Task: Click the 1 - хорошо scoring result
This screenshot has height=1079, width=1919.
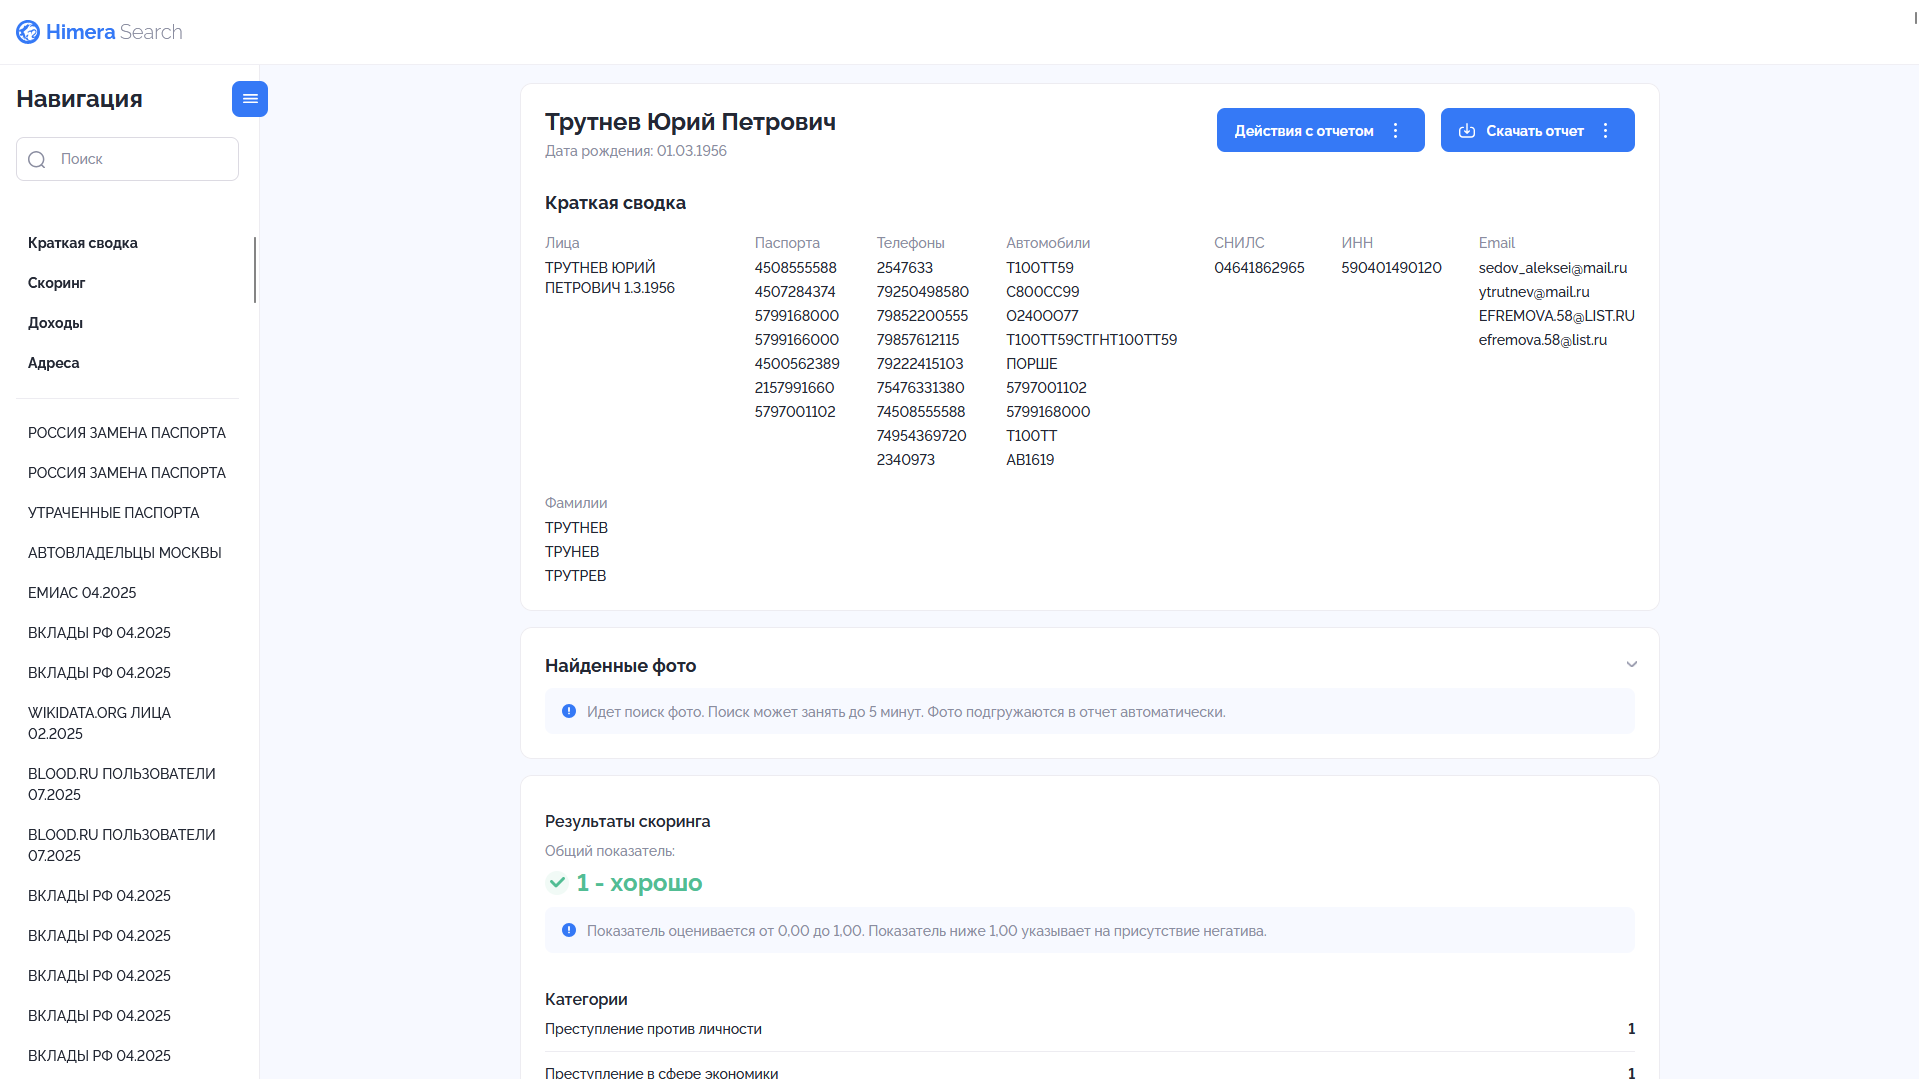Action: tap(639, 883)
